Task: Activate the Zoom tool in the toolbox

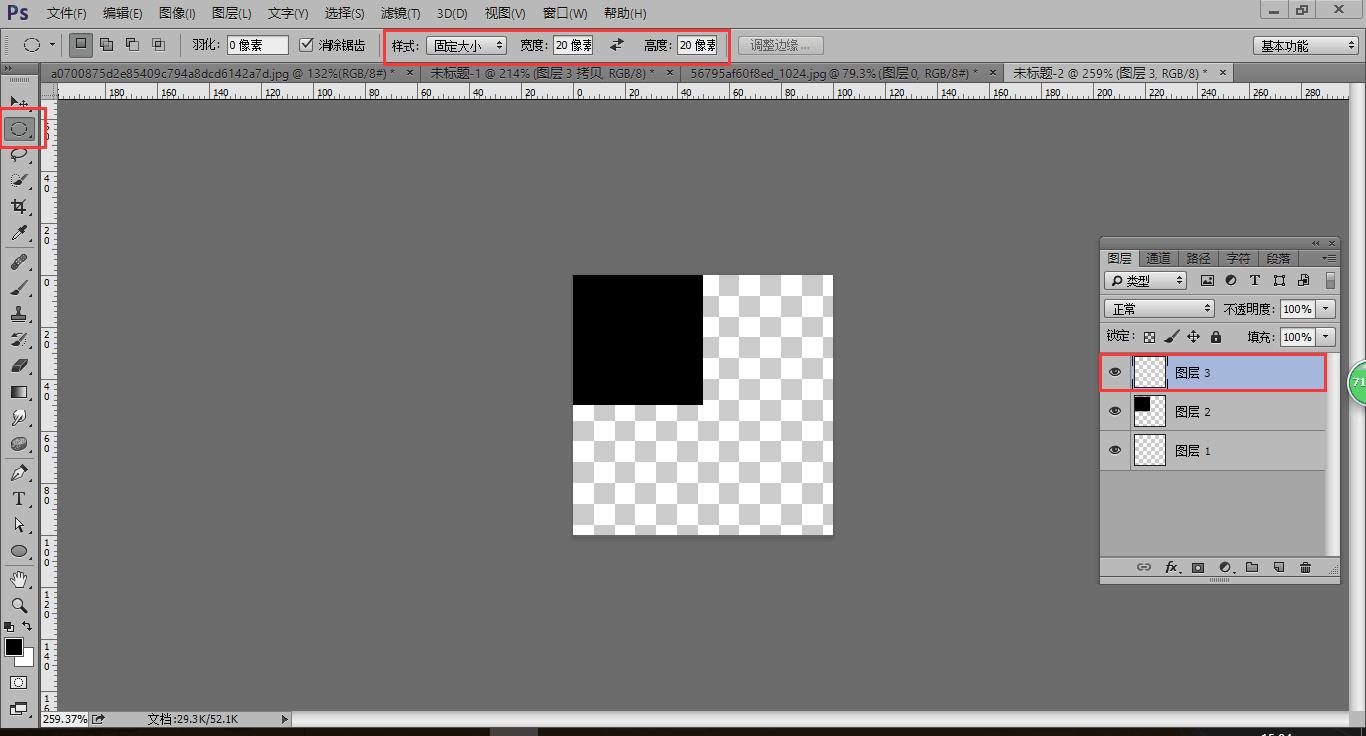Action: coord(19,605)
